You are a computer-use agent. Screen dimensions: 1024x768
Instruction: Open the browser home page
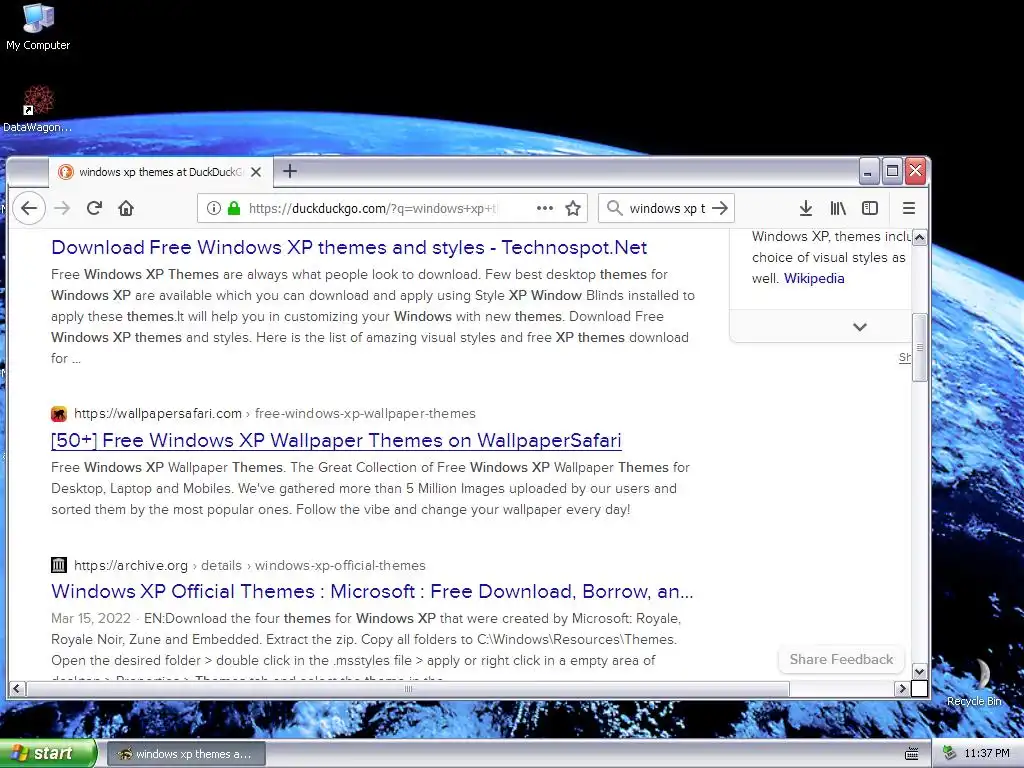pyautogui.click(x=126, y=208)
